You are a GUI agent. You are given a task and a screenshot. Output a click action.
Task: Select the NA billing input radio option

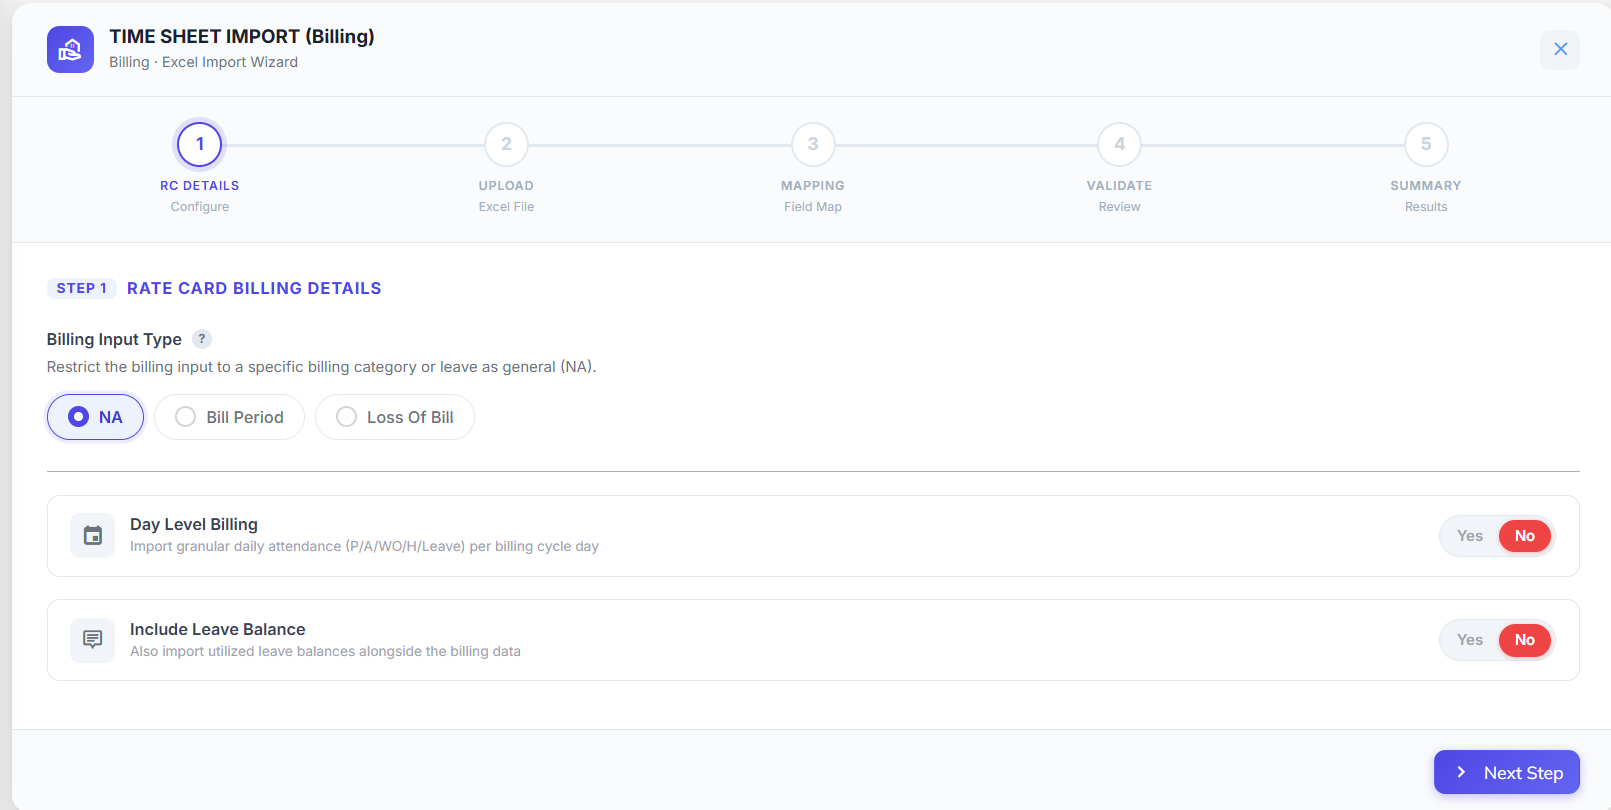[96, 417]
